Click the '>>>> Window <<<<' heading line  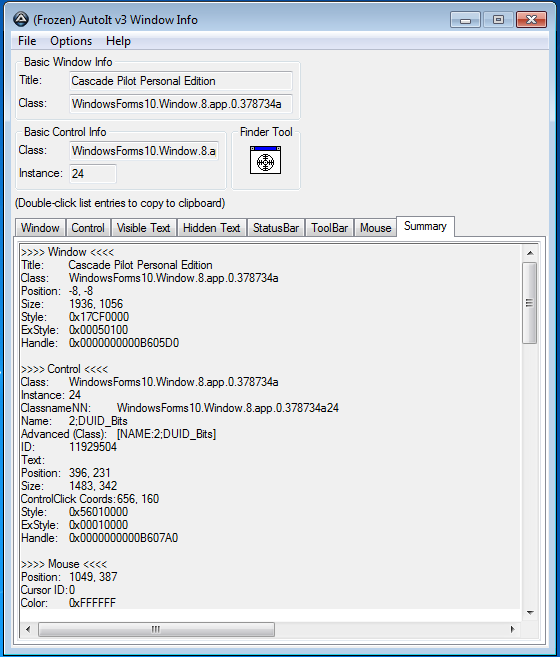67,252
